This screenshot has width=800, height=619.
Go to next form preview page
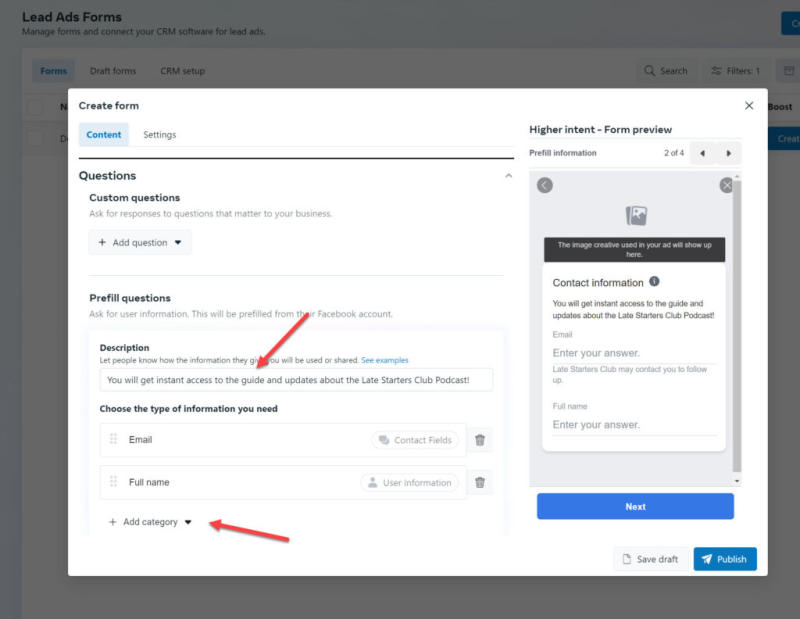point(729,153)
